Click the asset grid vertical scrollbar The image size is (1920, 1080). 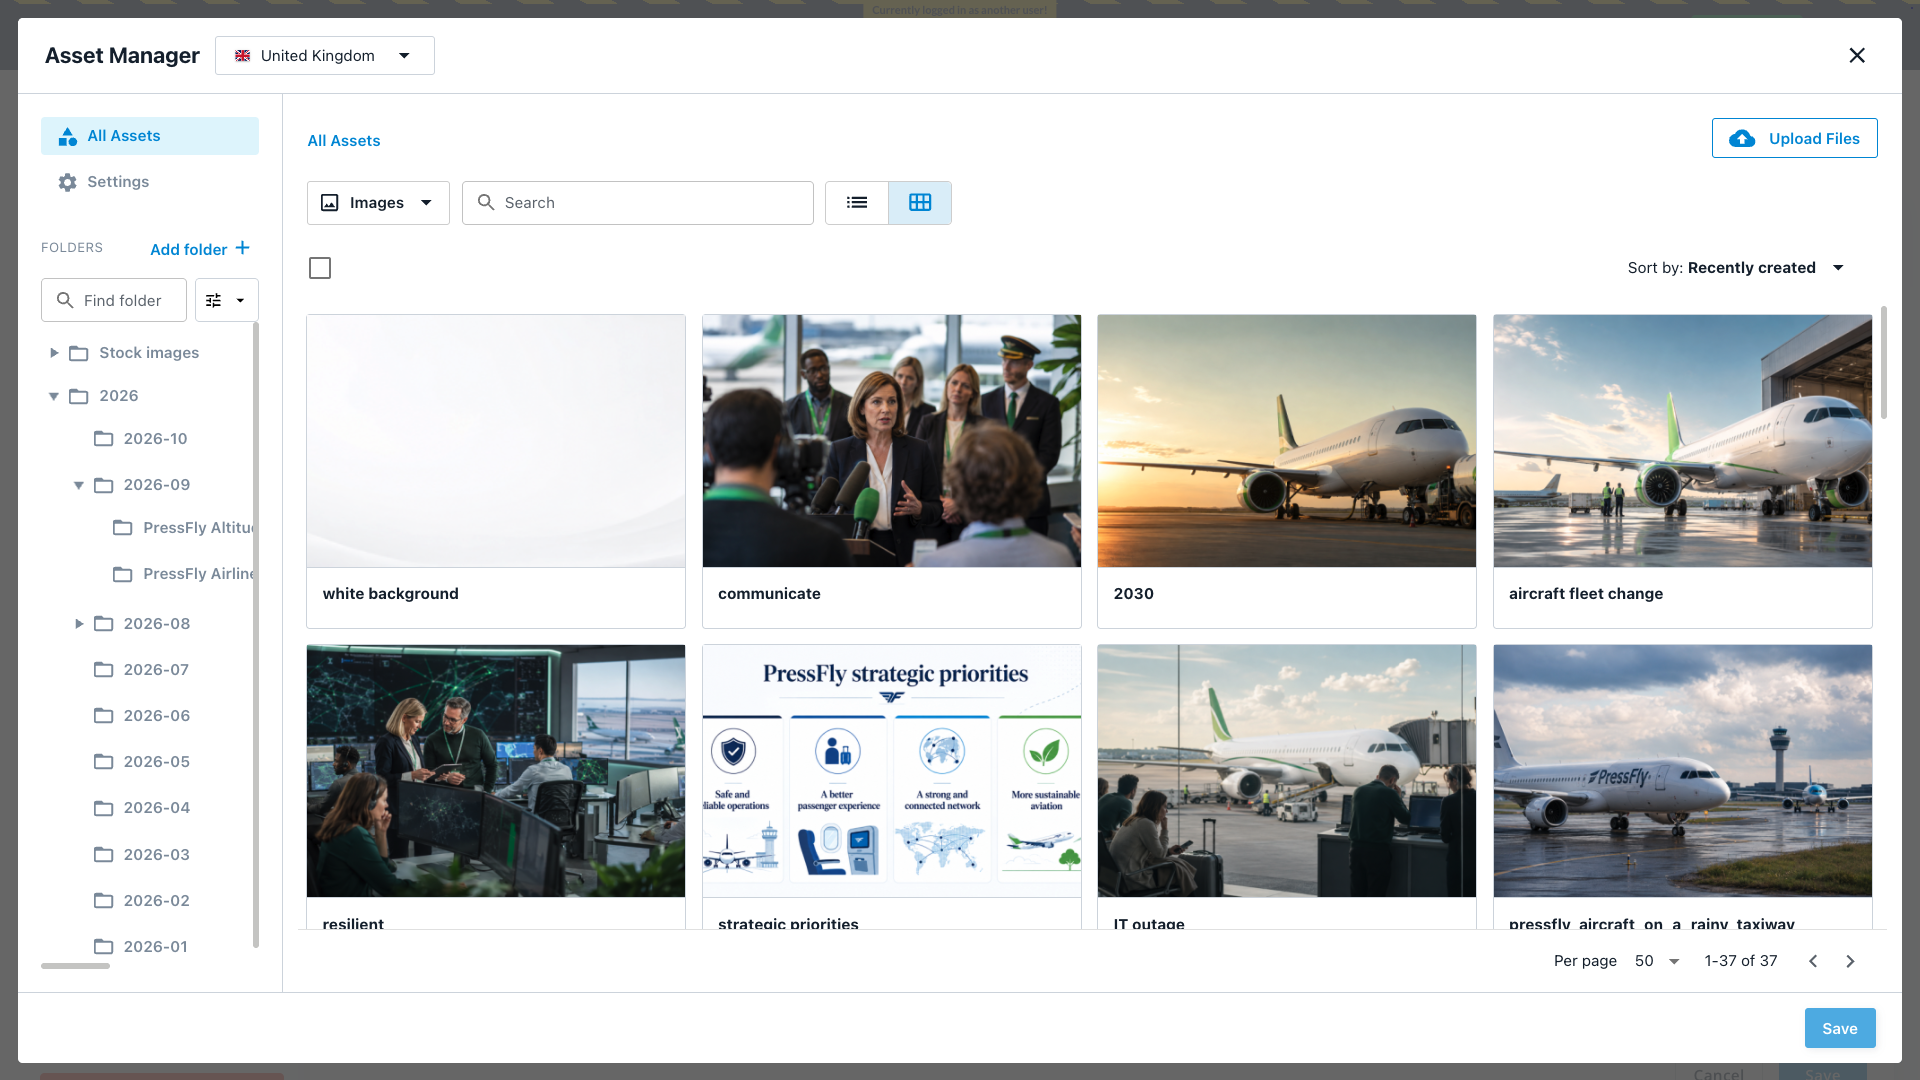coord(1884,363)
